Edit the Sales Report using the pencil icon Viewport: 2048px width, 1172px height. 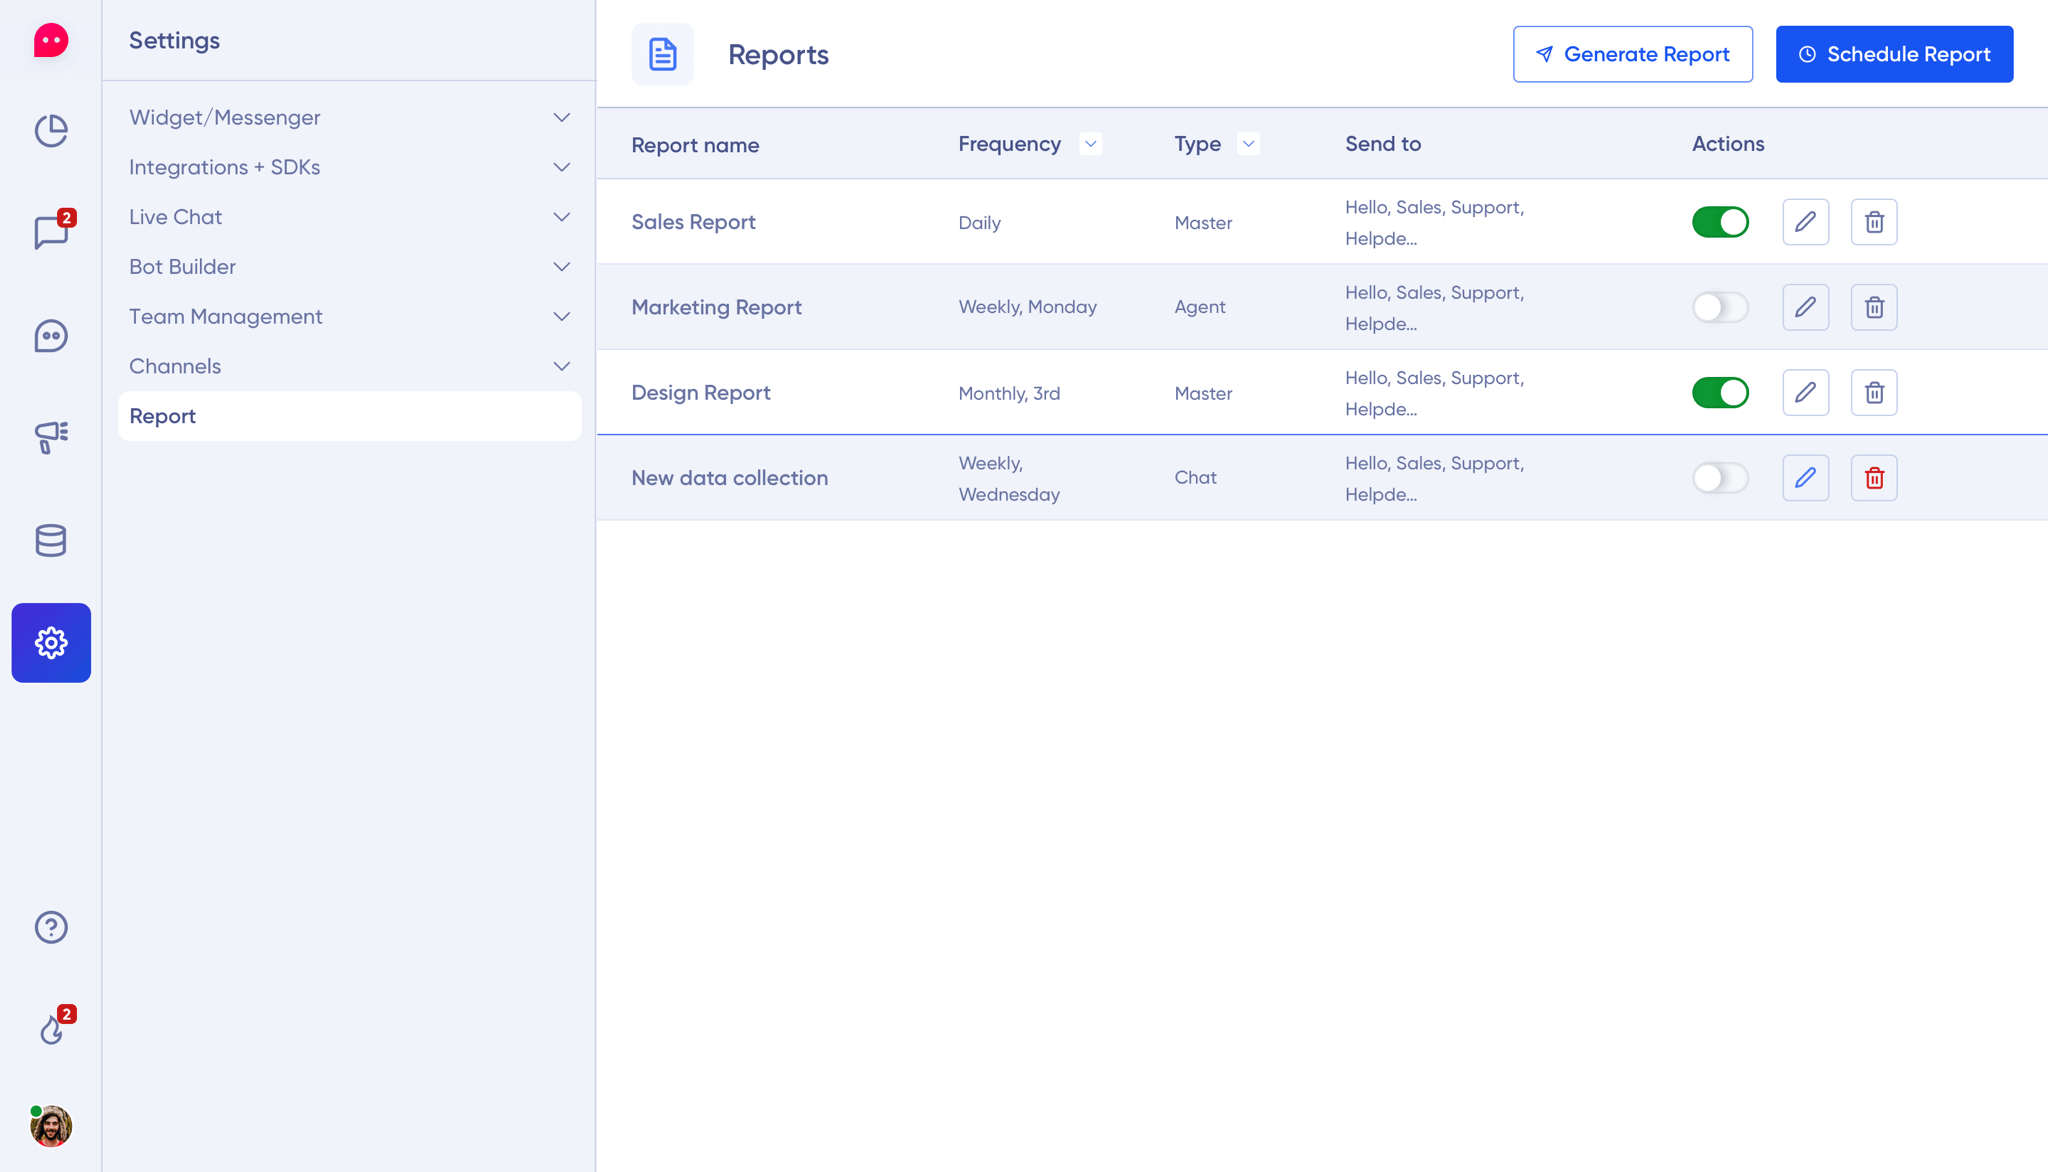pos(1805,221)
